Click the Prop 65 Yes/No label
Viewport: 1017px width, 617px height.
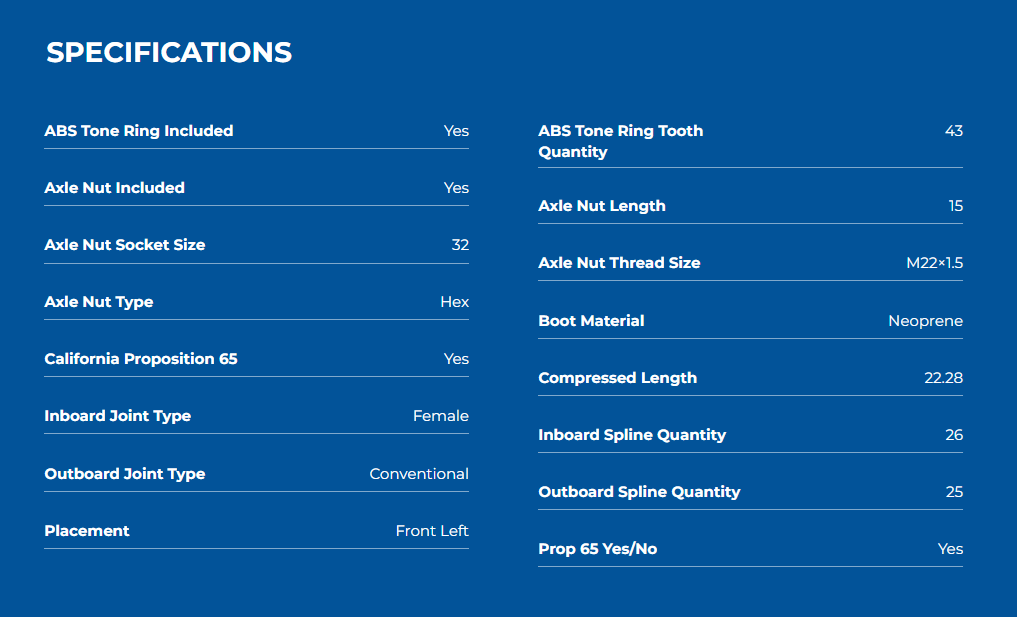(598, 549)
